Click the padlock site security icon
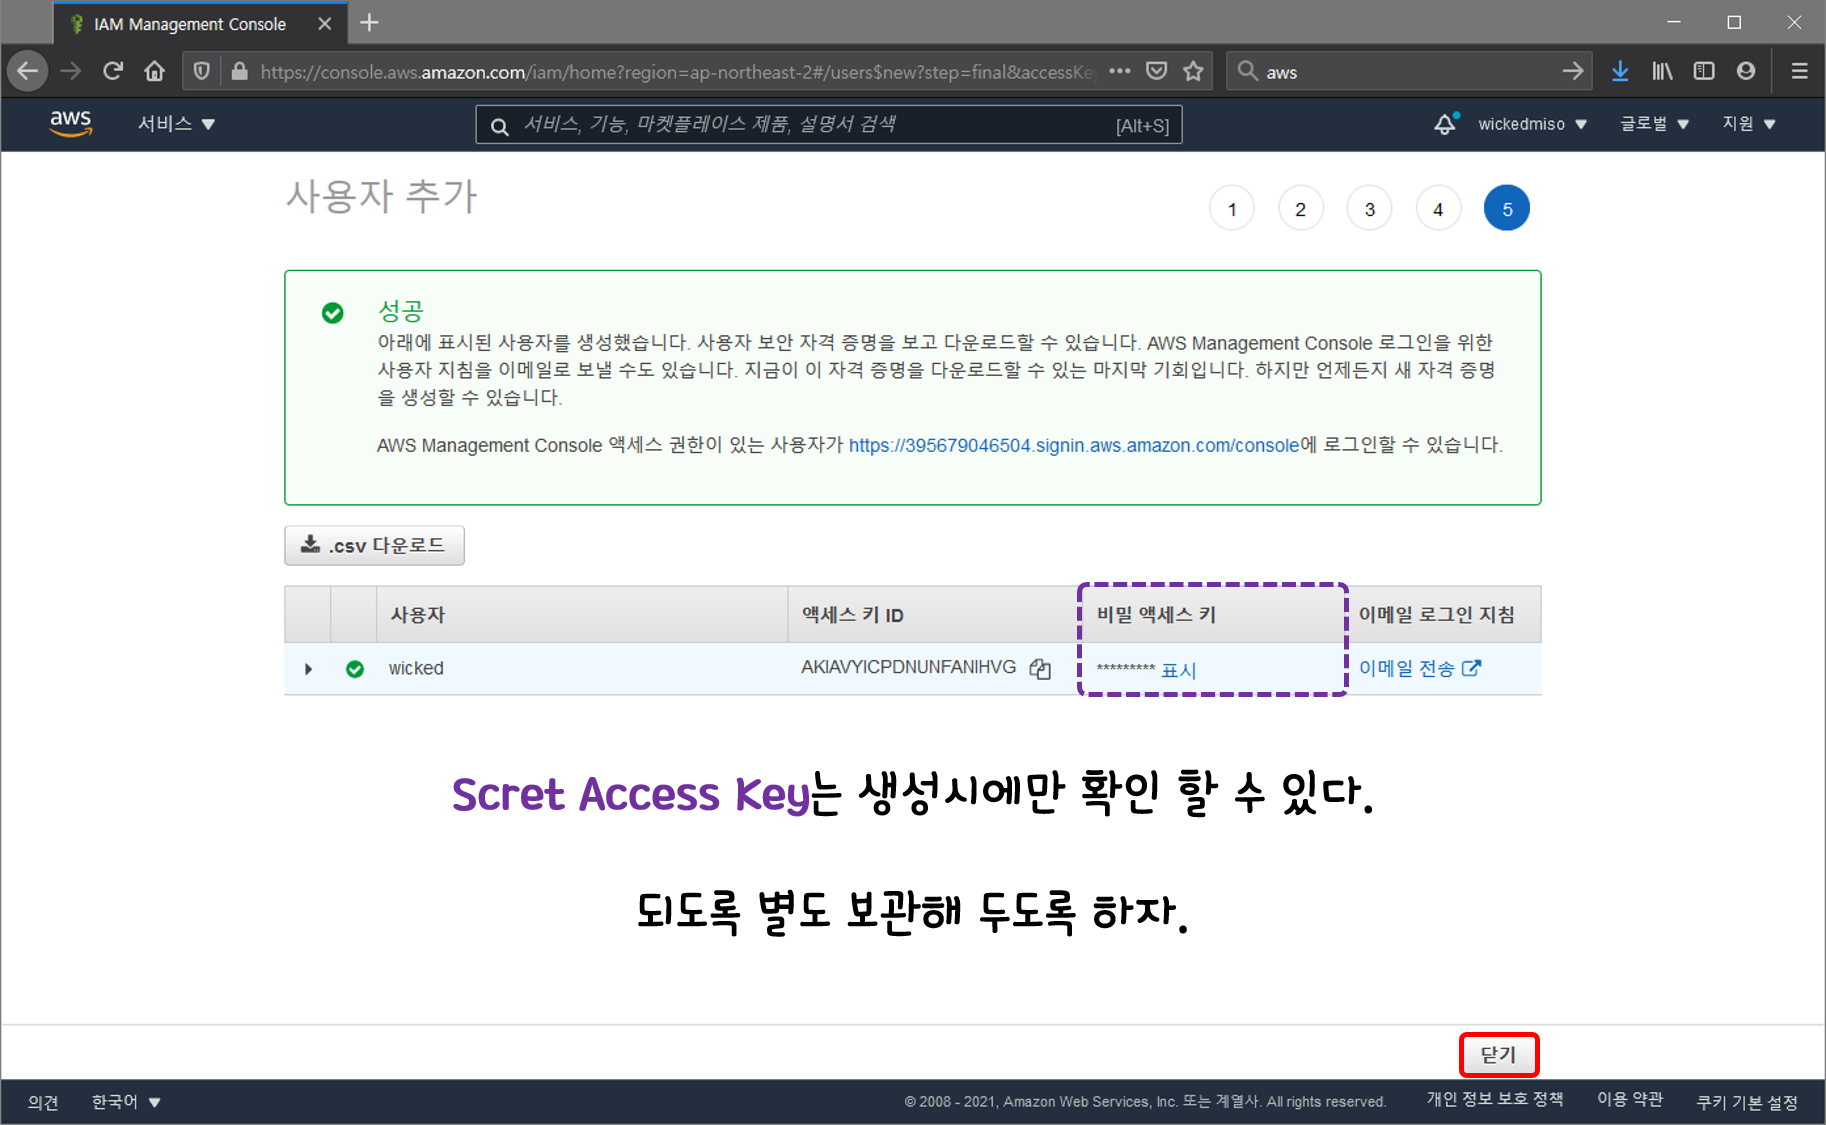This screenshot has height=1125, width=1826. [239, 71]
